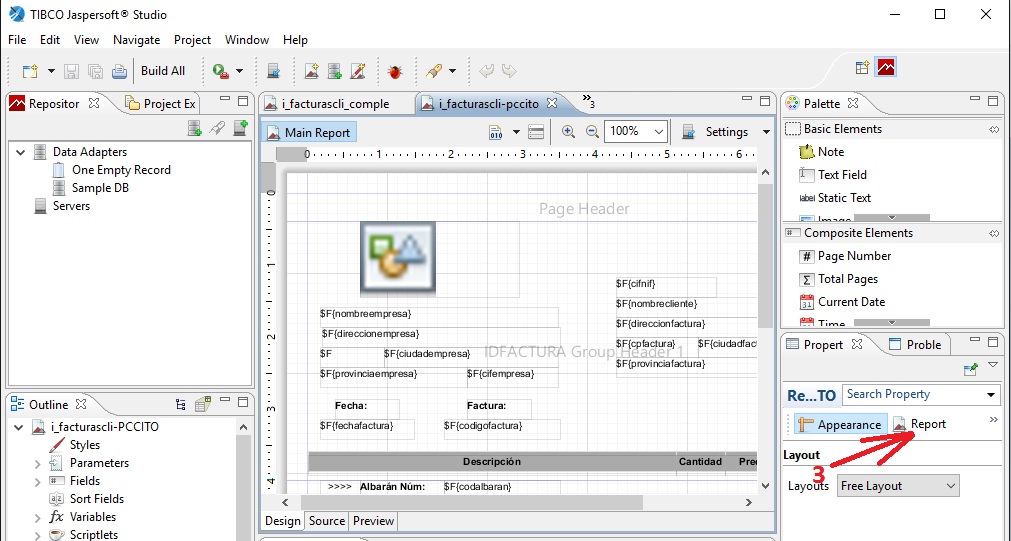This screenshot has height=541, width=1011.
Task: Switch to the Problems tab
Action: pos(914,345)
